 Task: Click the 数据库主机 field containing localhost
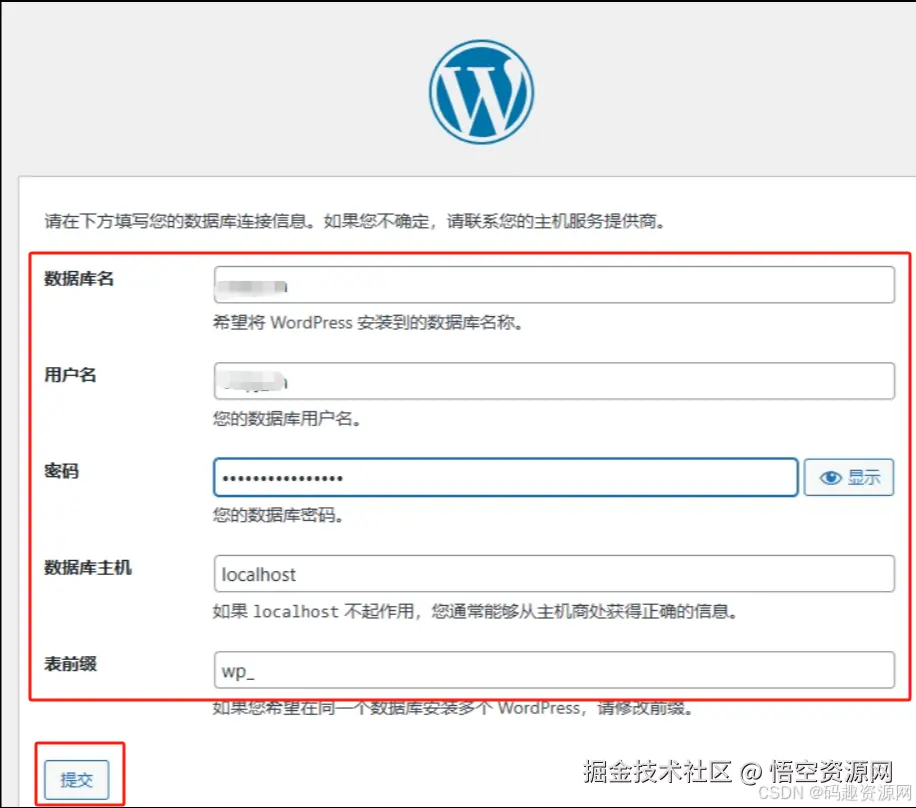(x=554, y=574)
